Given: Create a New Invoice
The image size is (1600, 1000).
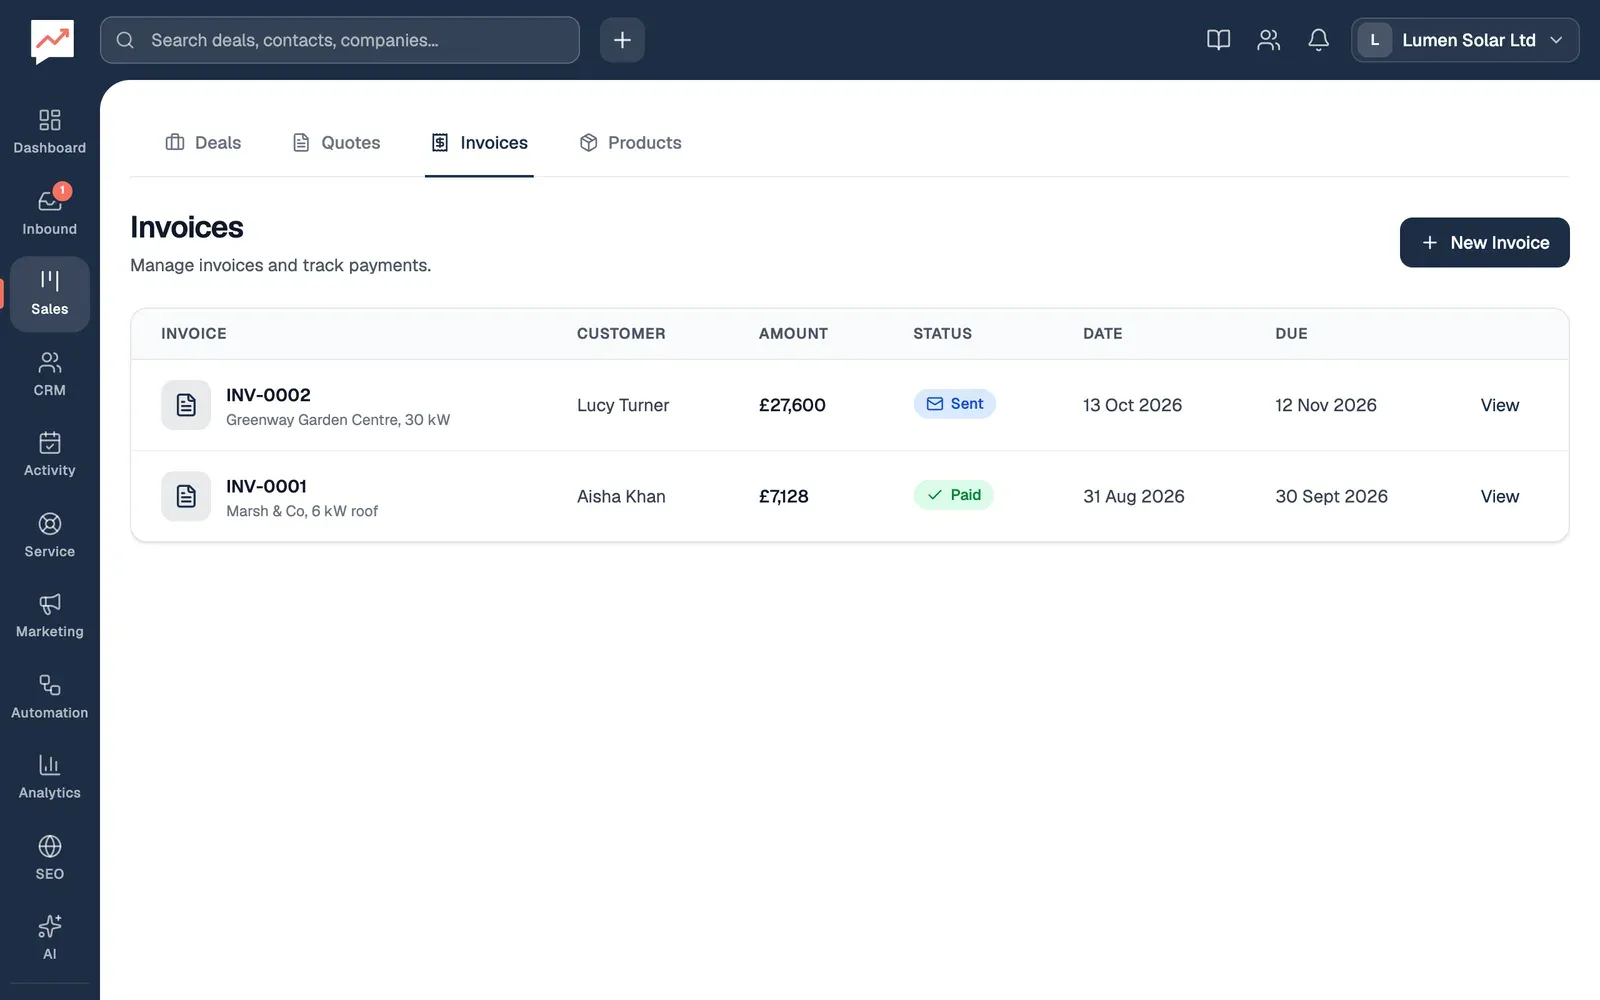Looking at the screenshot, I should (x=1484, y=243).
